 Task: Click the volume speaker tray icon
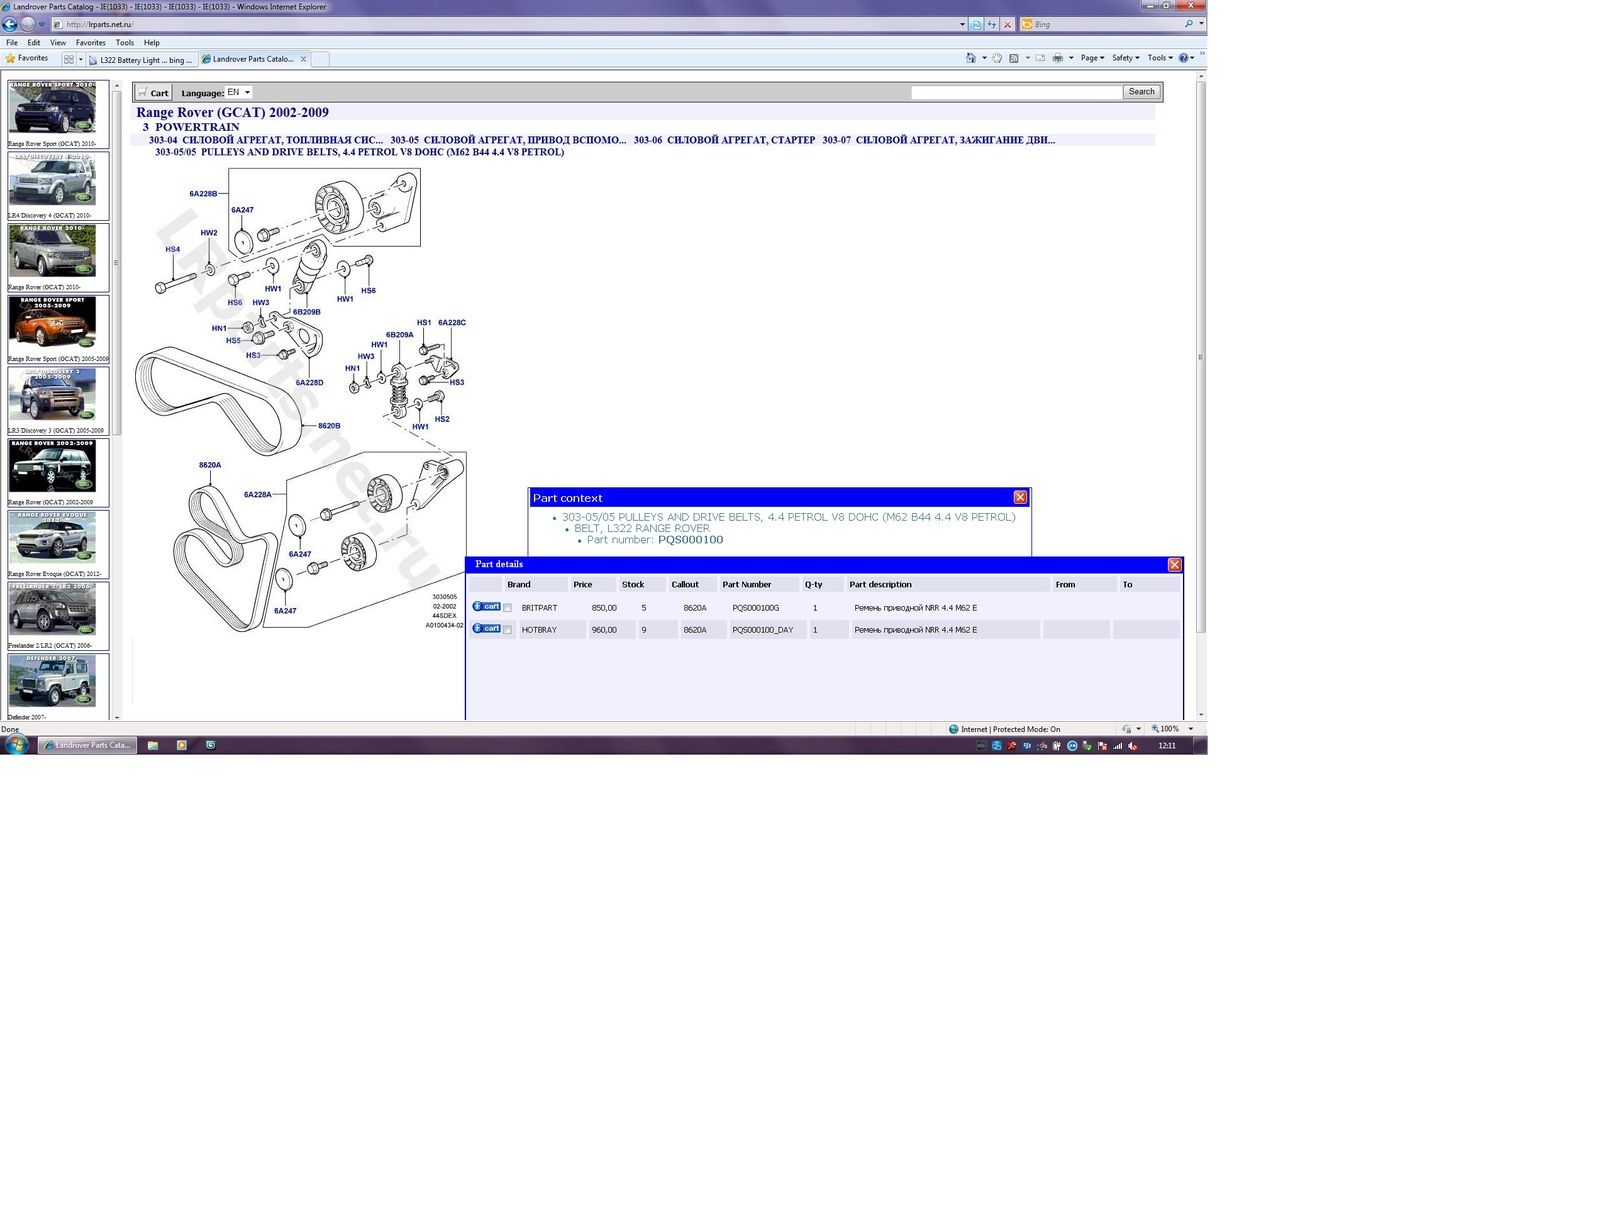point(1132,746)
